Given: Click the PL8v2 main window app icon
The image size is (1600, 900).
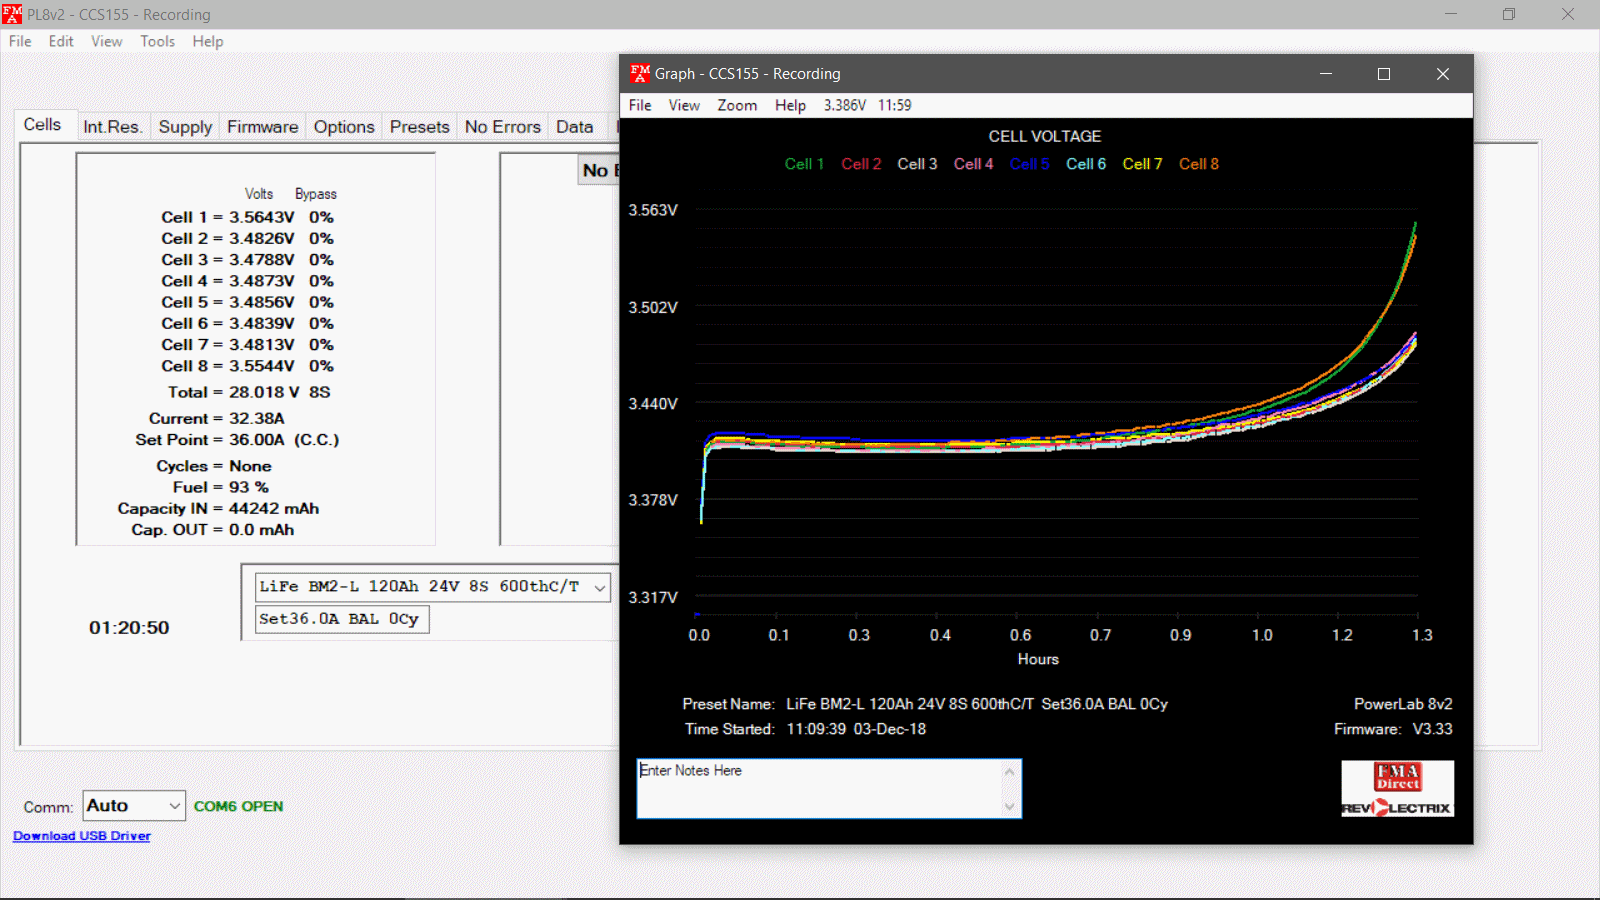Looking at the screenshot, I should coord(12,14).
